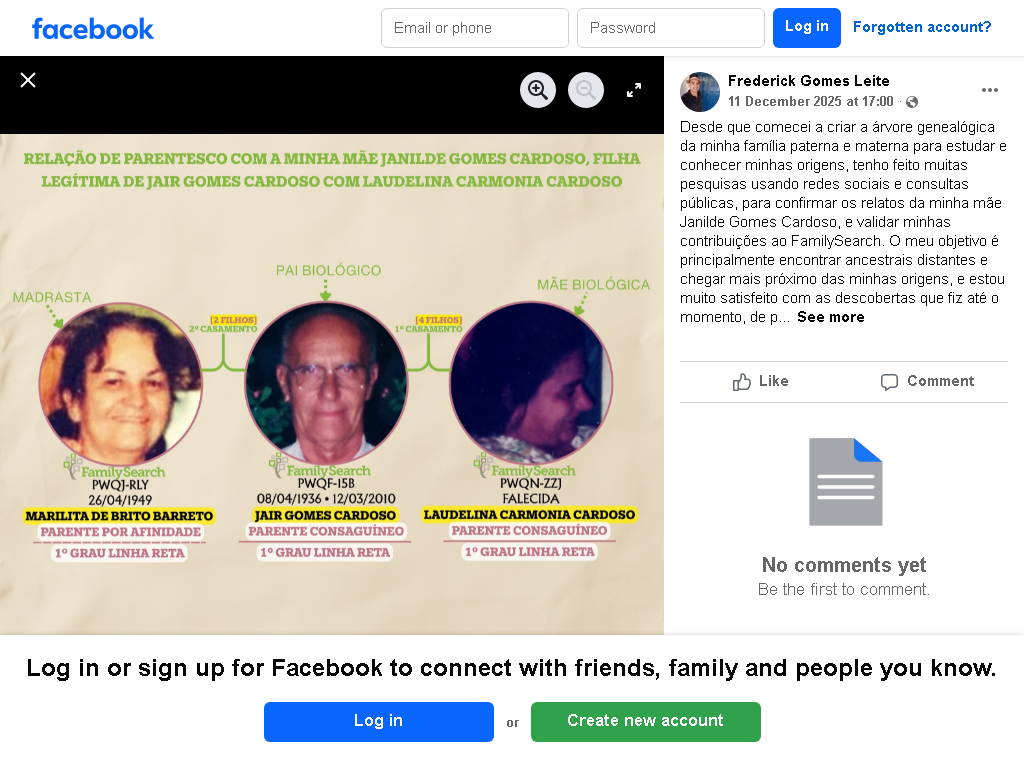Click the bottom banner Log in button
Screen dimensions: 1024x768
point(379,722)
